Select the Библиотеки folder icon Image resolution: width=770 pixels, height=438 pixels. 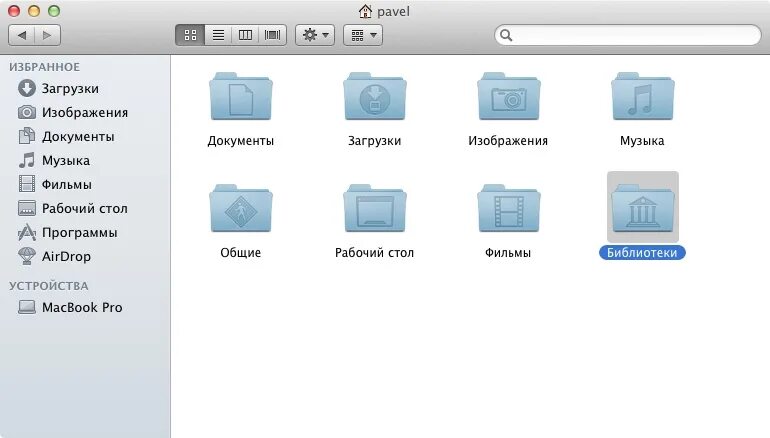pyautogui.click(x=643, y=208)
